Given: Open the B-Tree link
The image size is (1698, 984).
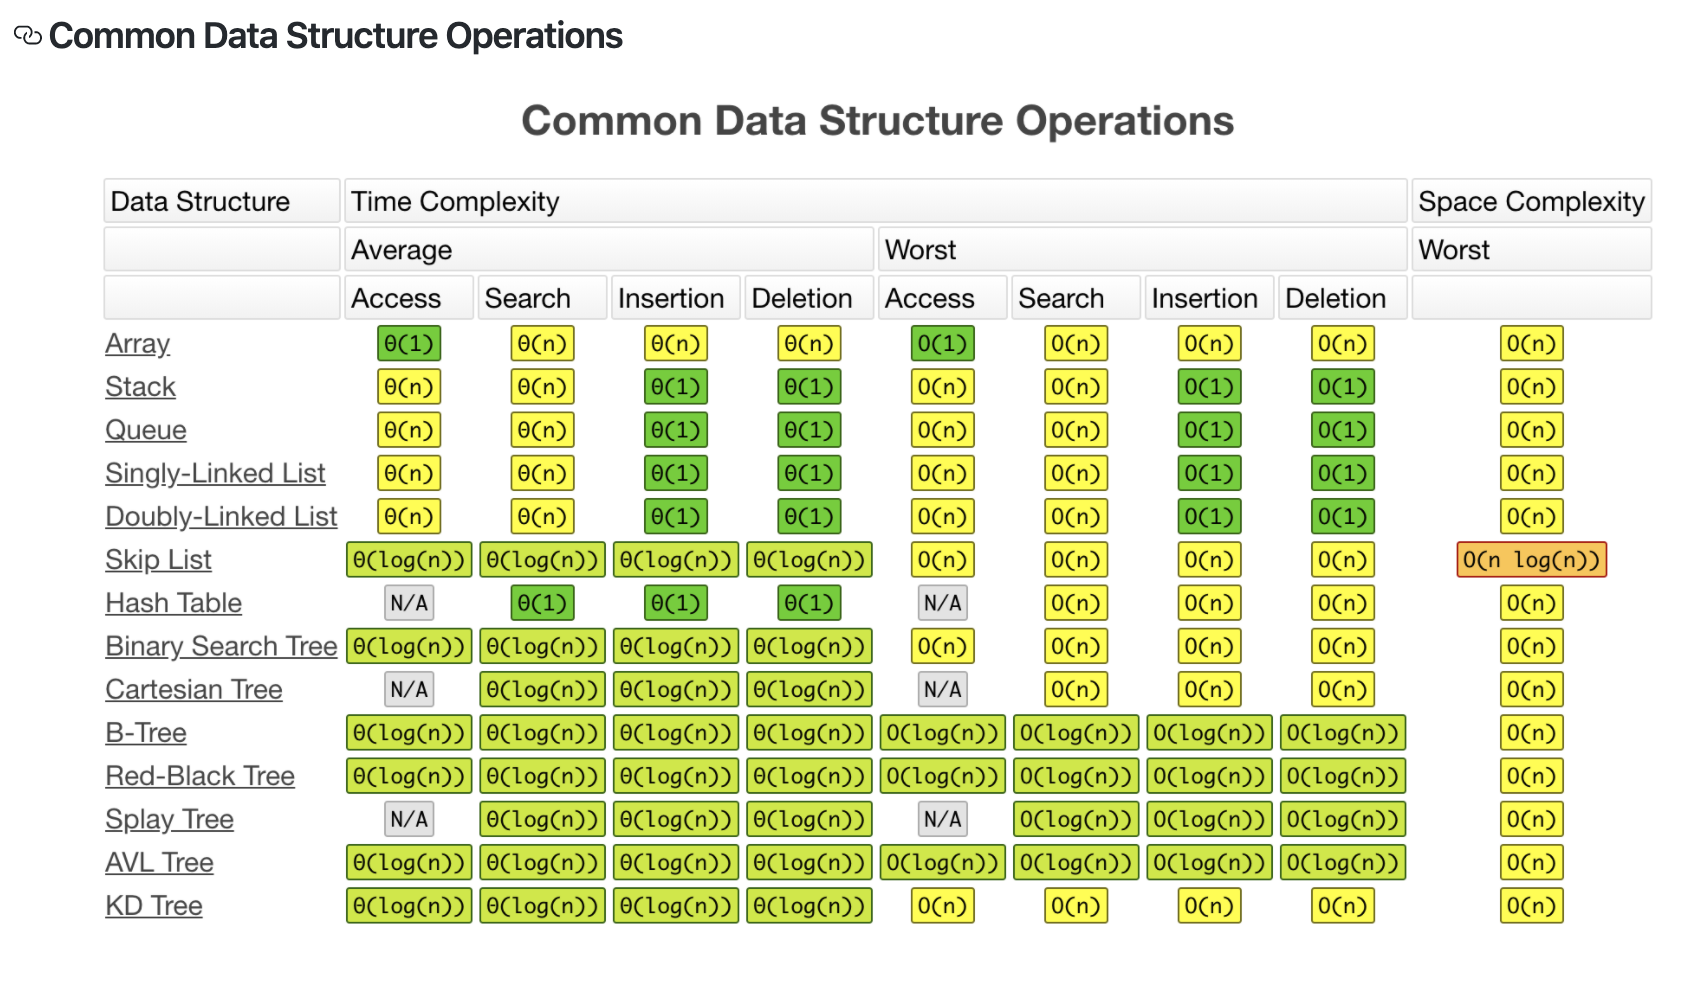Looking at the screenshot, I should point(146,733).
